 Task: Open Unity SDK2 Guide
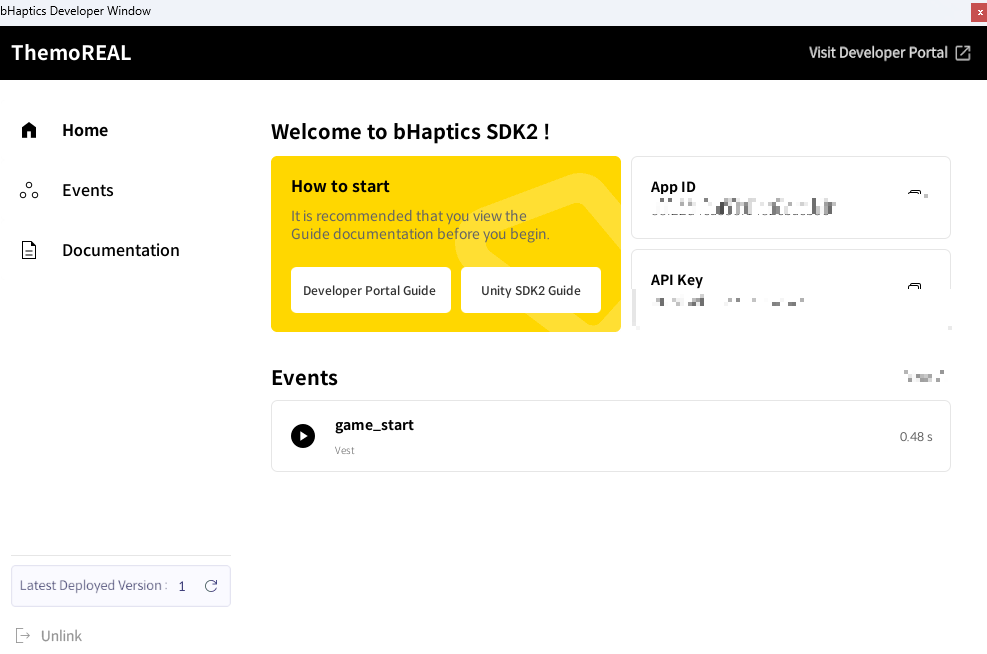click(x=531, y=290)
